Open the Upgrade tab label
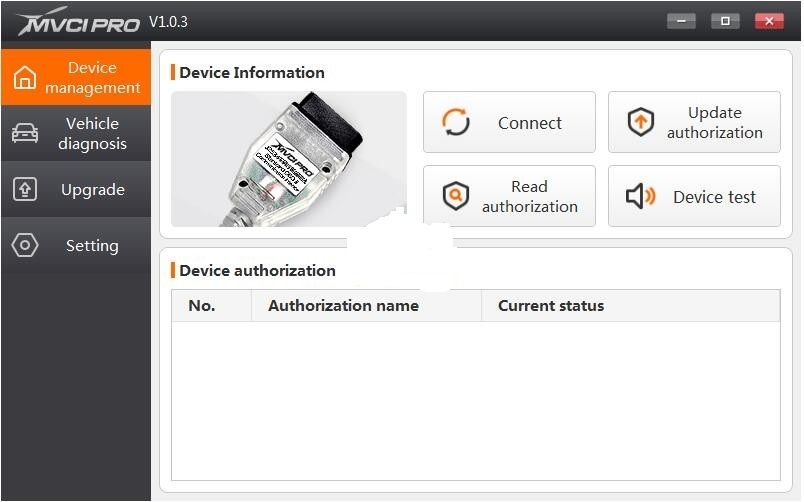This screenshot has width=804, height=502. point(92,190)
